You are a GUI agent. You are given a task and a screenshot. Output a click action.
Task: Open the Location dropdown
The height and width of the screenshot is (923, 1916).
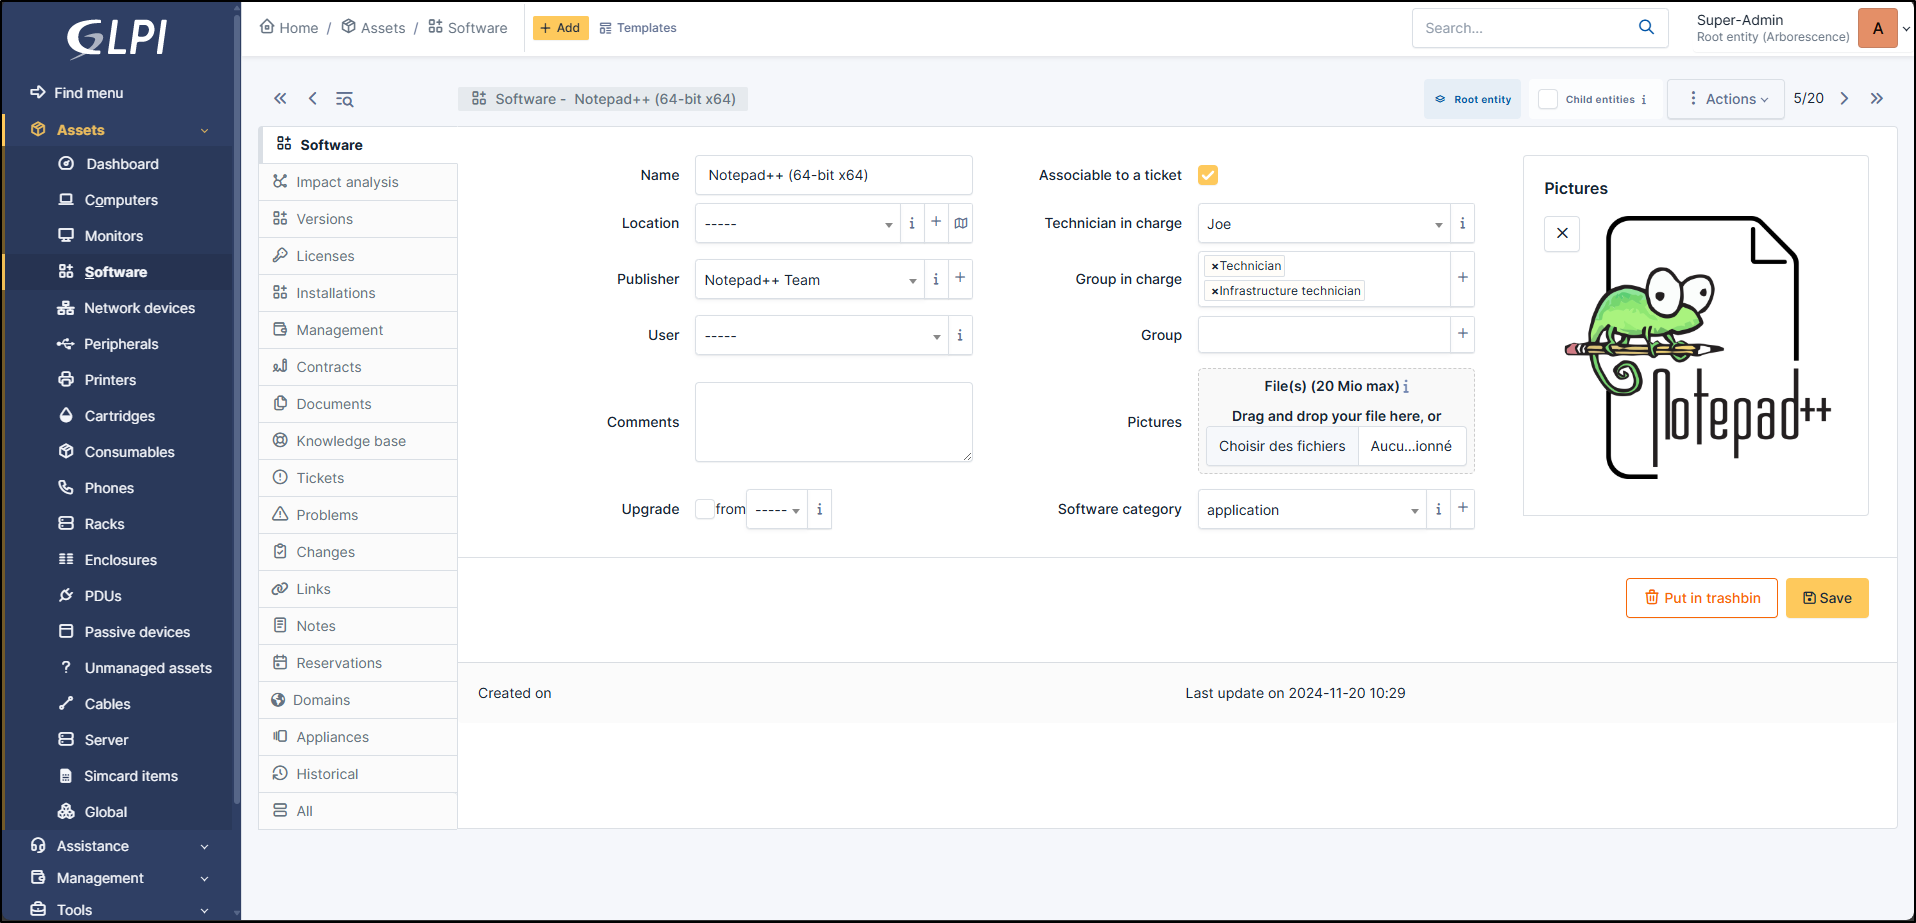[x=797, y=223]
